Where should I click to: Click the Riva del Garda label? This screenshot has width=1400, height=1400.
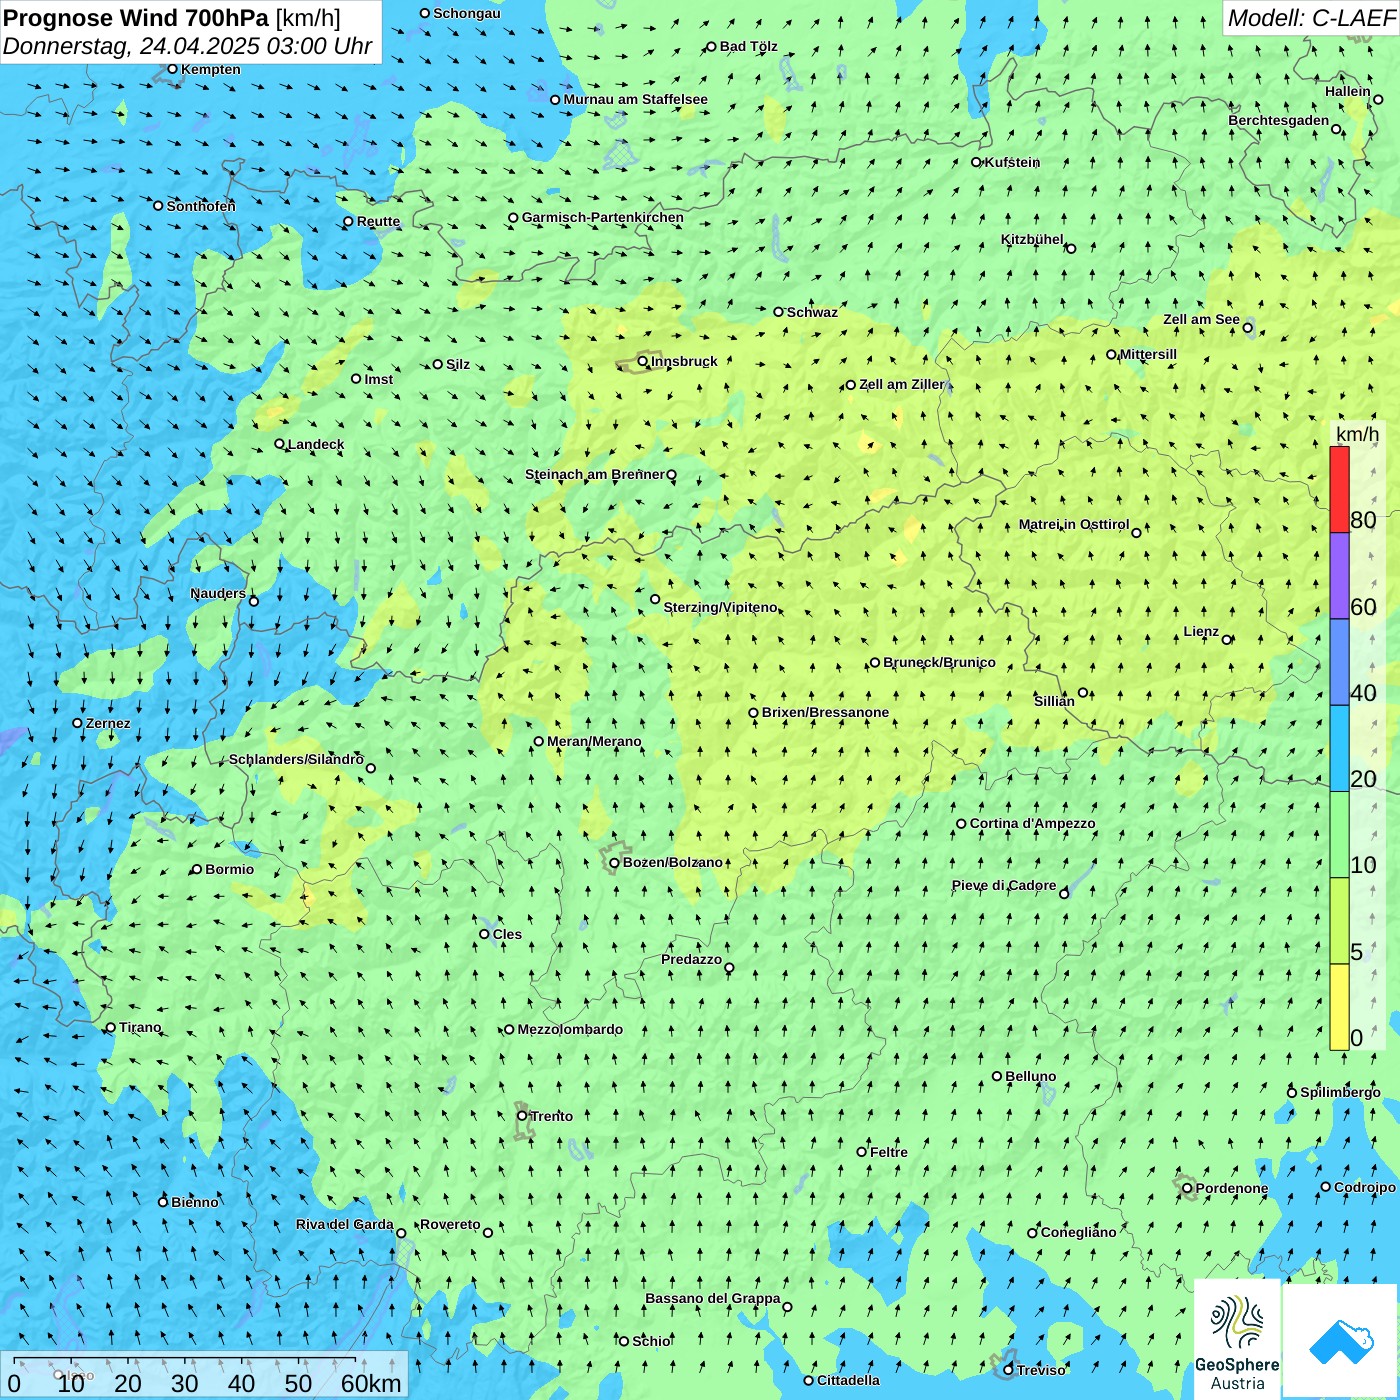(345, 1225)
